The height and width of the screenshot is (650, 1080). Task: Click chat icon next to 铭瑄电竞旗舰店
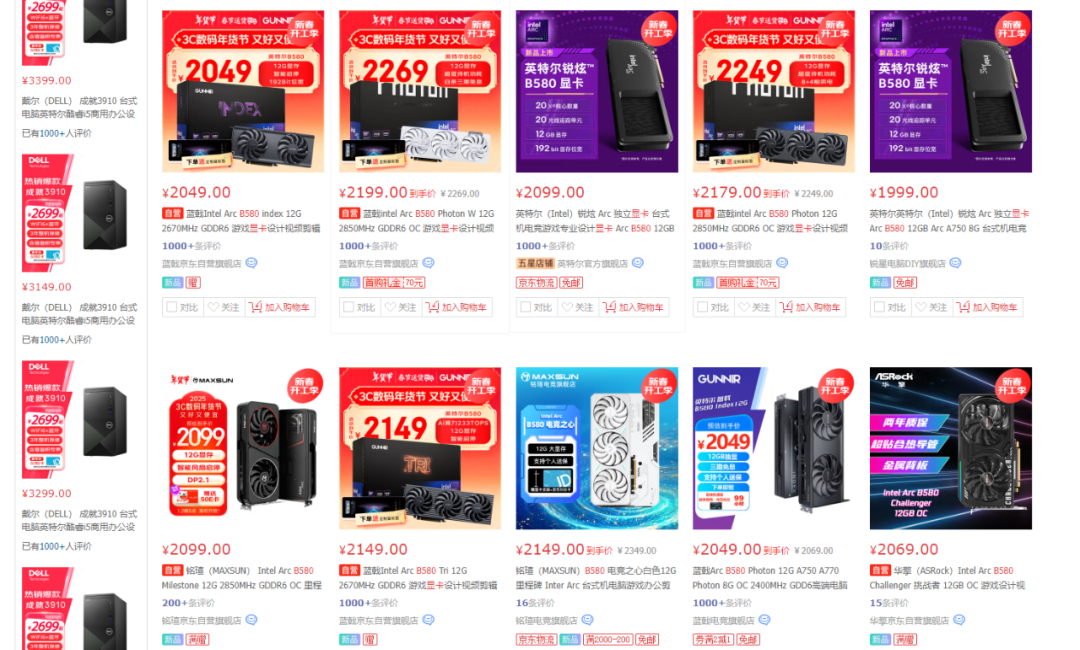click(588, 620)
